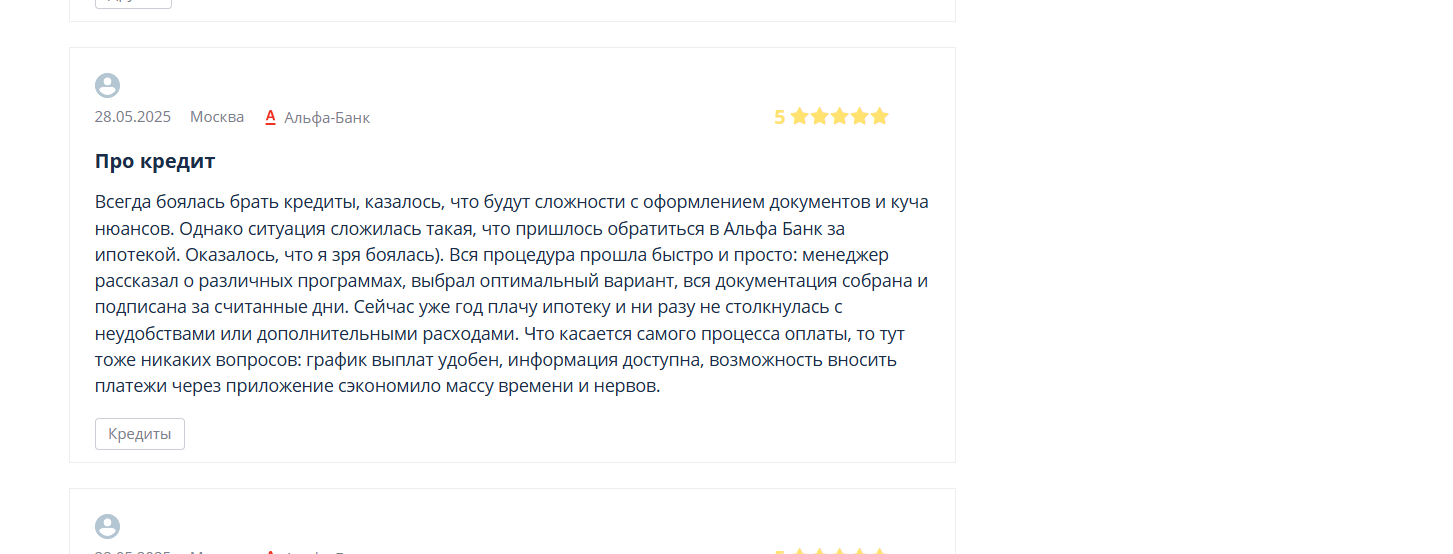The height and width of the screenshot is (554, 1453).
Task: Click the cut-off date in the bottom review card
Action: click(133, 551)
